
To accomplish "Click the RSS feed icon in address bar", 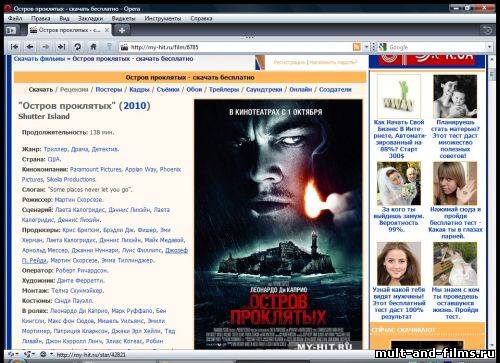I will pyautogui.click(x=357, y=47).
